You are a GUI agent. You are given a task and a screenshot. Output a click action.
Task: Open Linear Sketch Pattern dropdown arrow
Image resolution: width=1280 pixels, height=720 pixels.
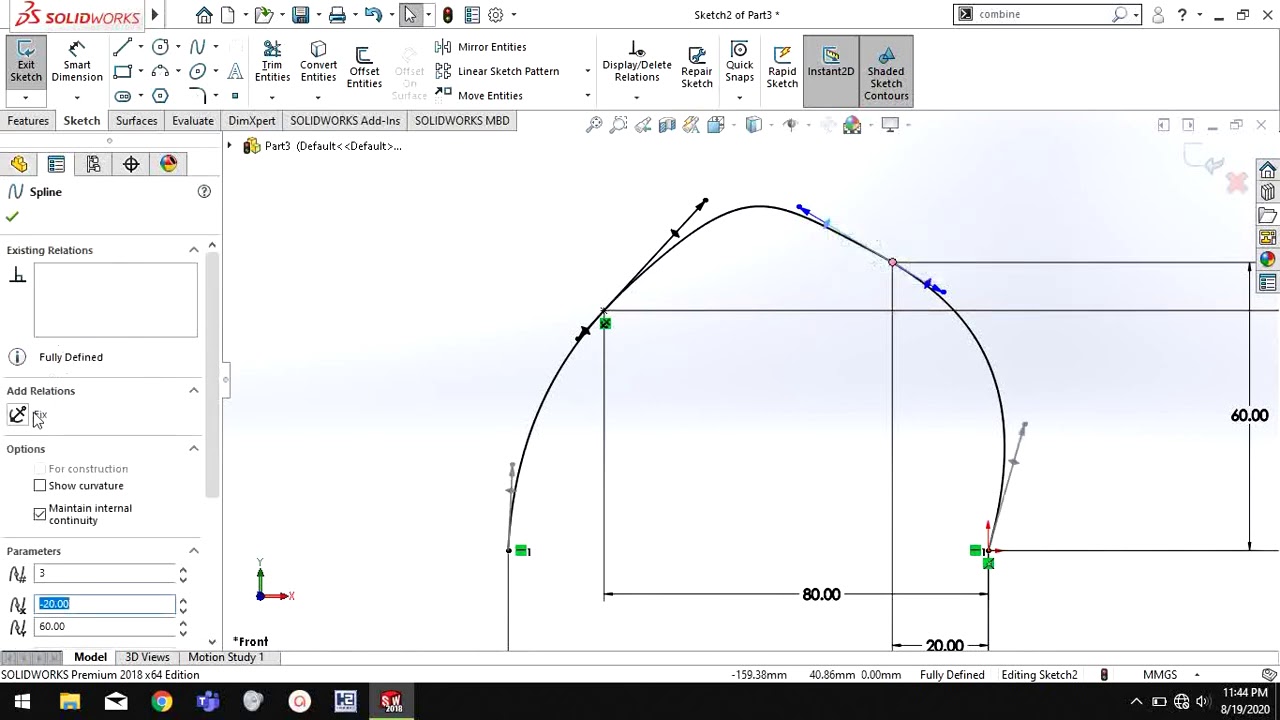click(587, 71)
